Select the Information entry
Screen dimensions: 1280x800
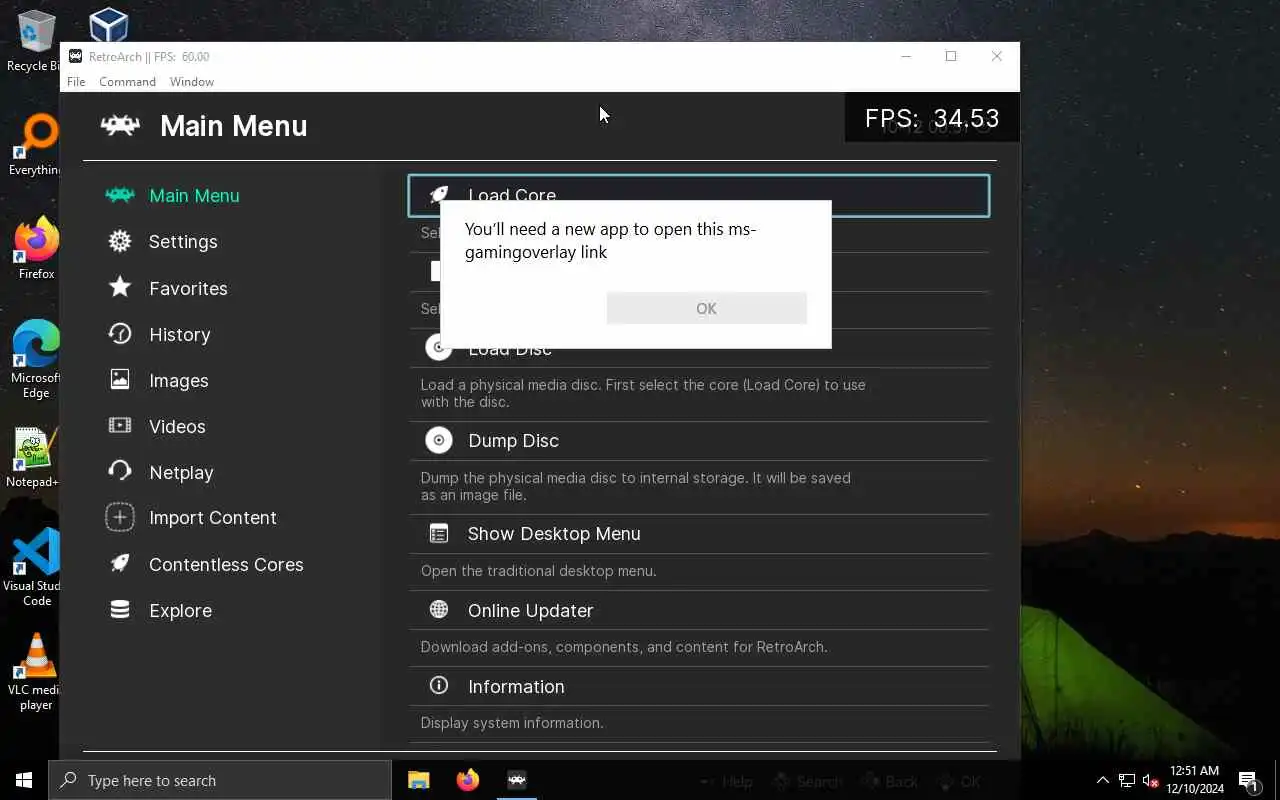pyautogui.click(x=699, y=686)
